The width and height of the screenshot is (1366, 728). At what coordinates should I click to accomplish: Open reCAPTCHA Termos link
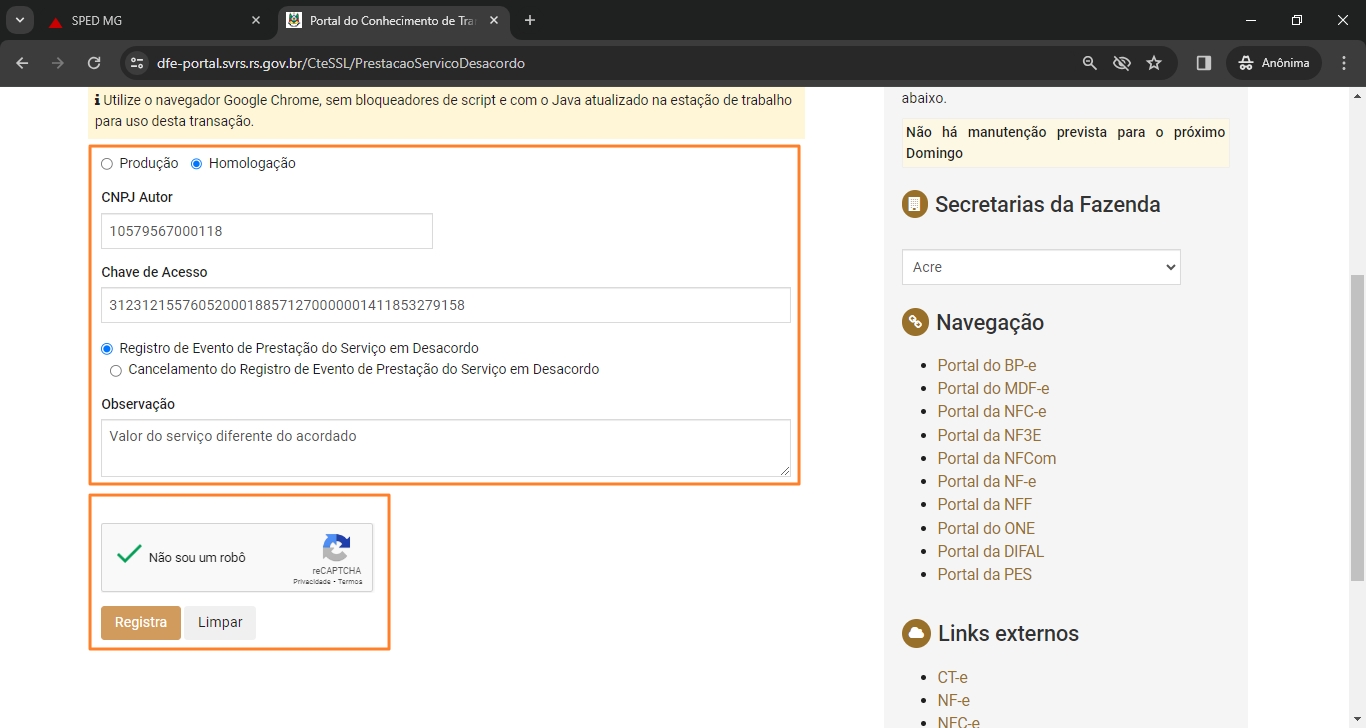[x=350, y=581]
